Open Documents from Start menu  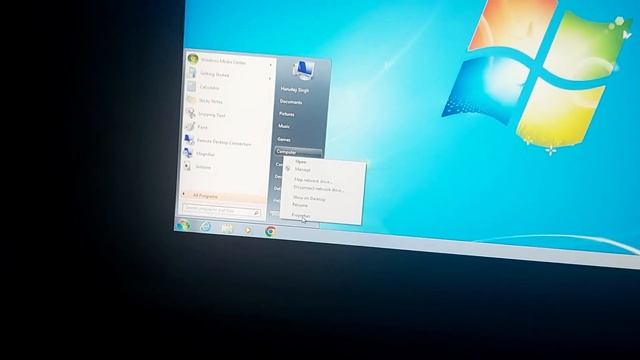pos(291,102)
